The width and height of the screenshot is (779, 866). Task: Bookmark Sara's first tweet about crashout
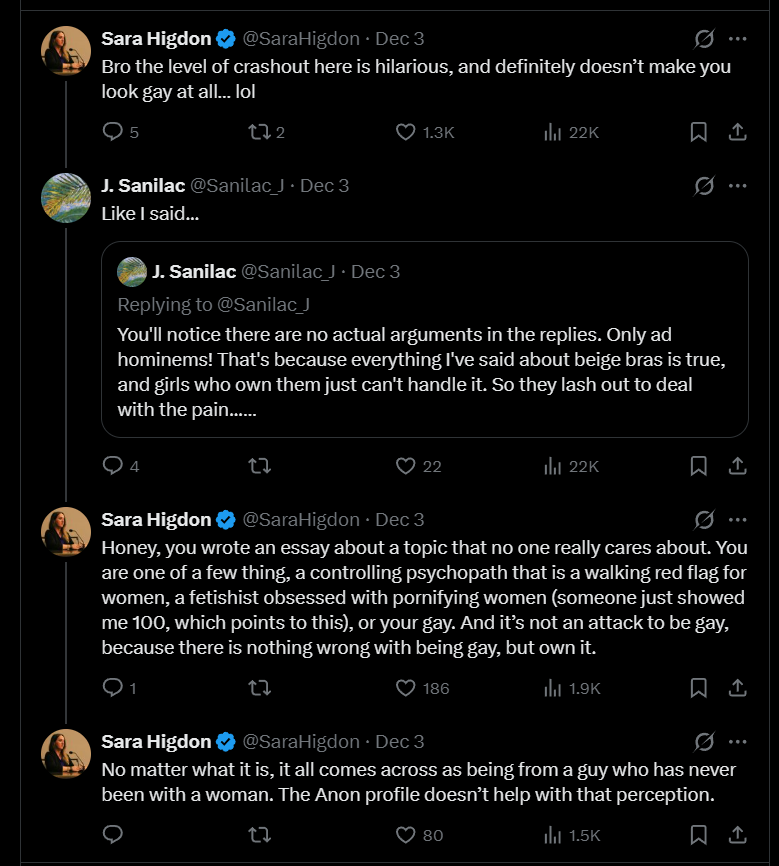(x=699, y=132)
